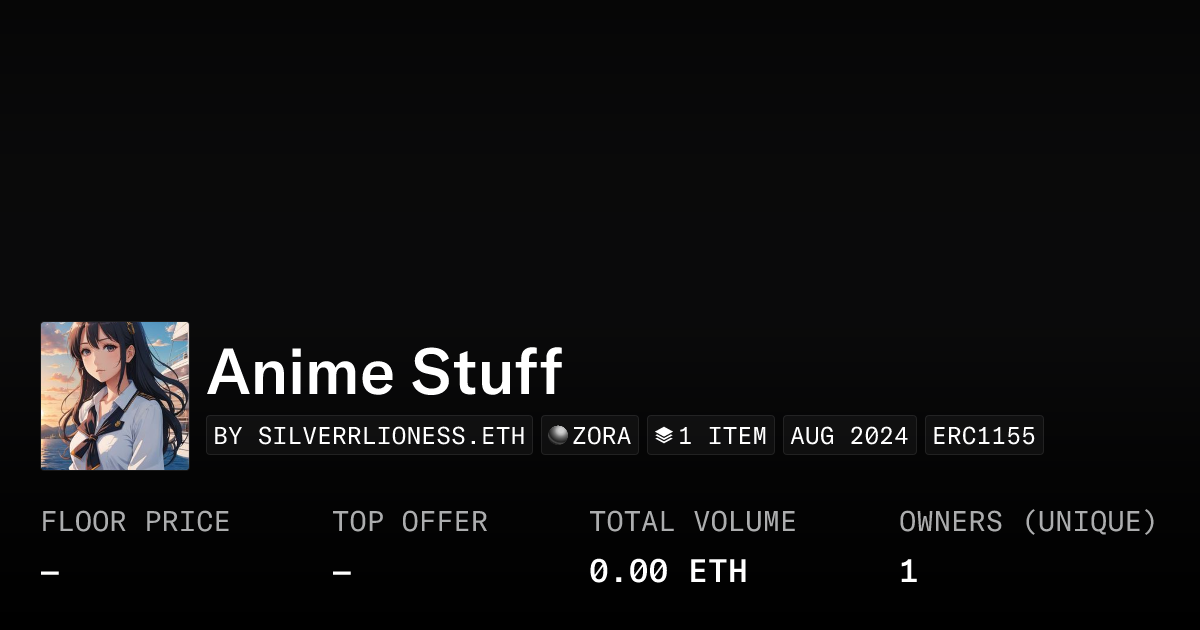Click the ZORA network label text
1200x630 pixels.
coord(602,436)
